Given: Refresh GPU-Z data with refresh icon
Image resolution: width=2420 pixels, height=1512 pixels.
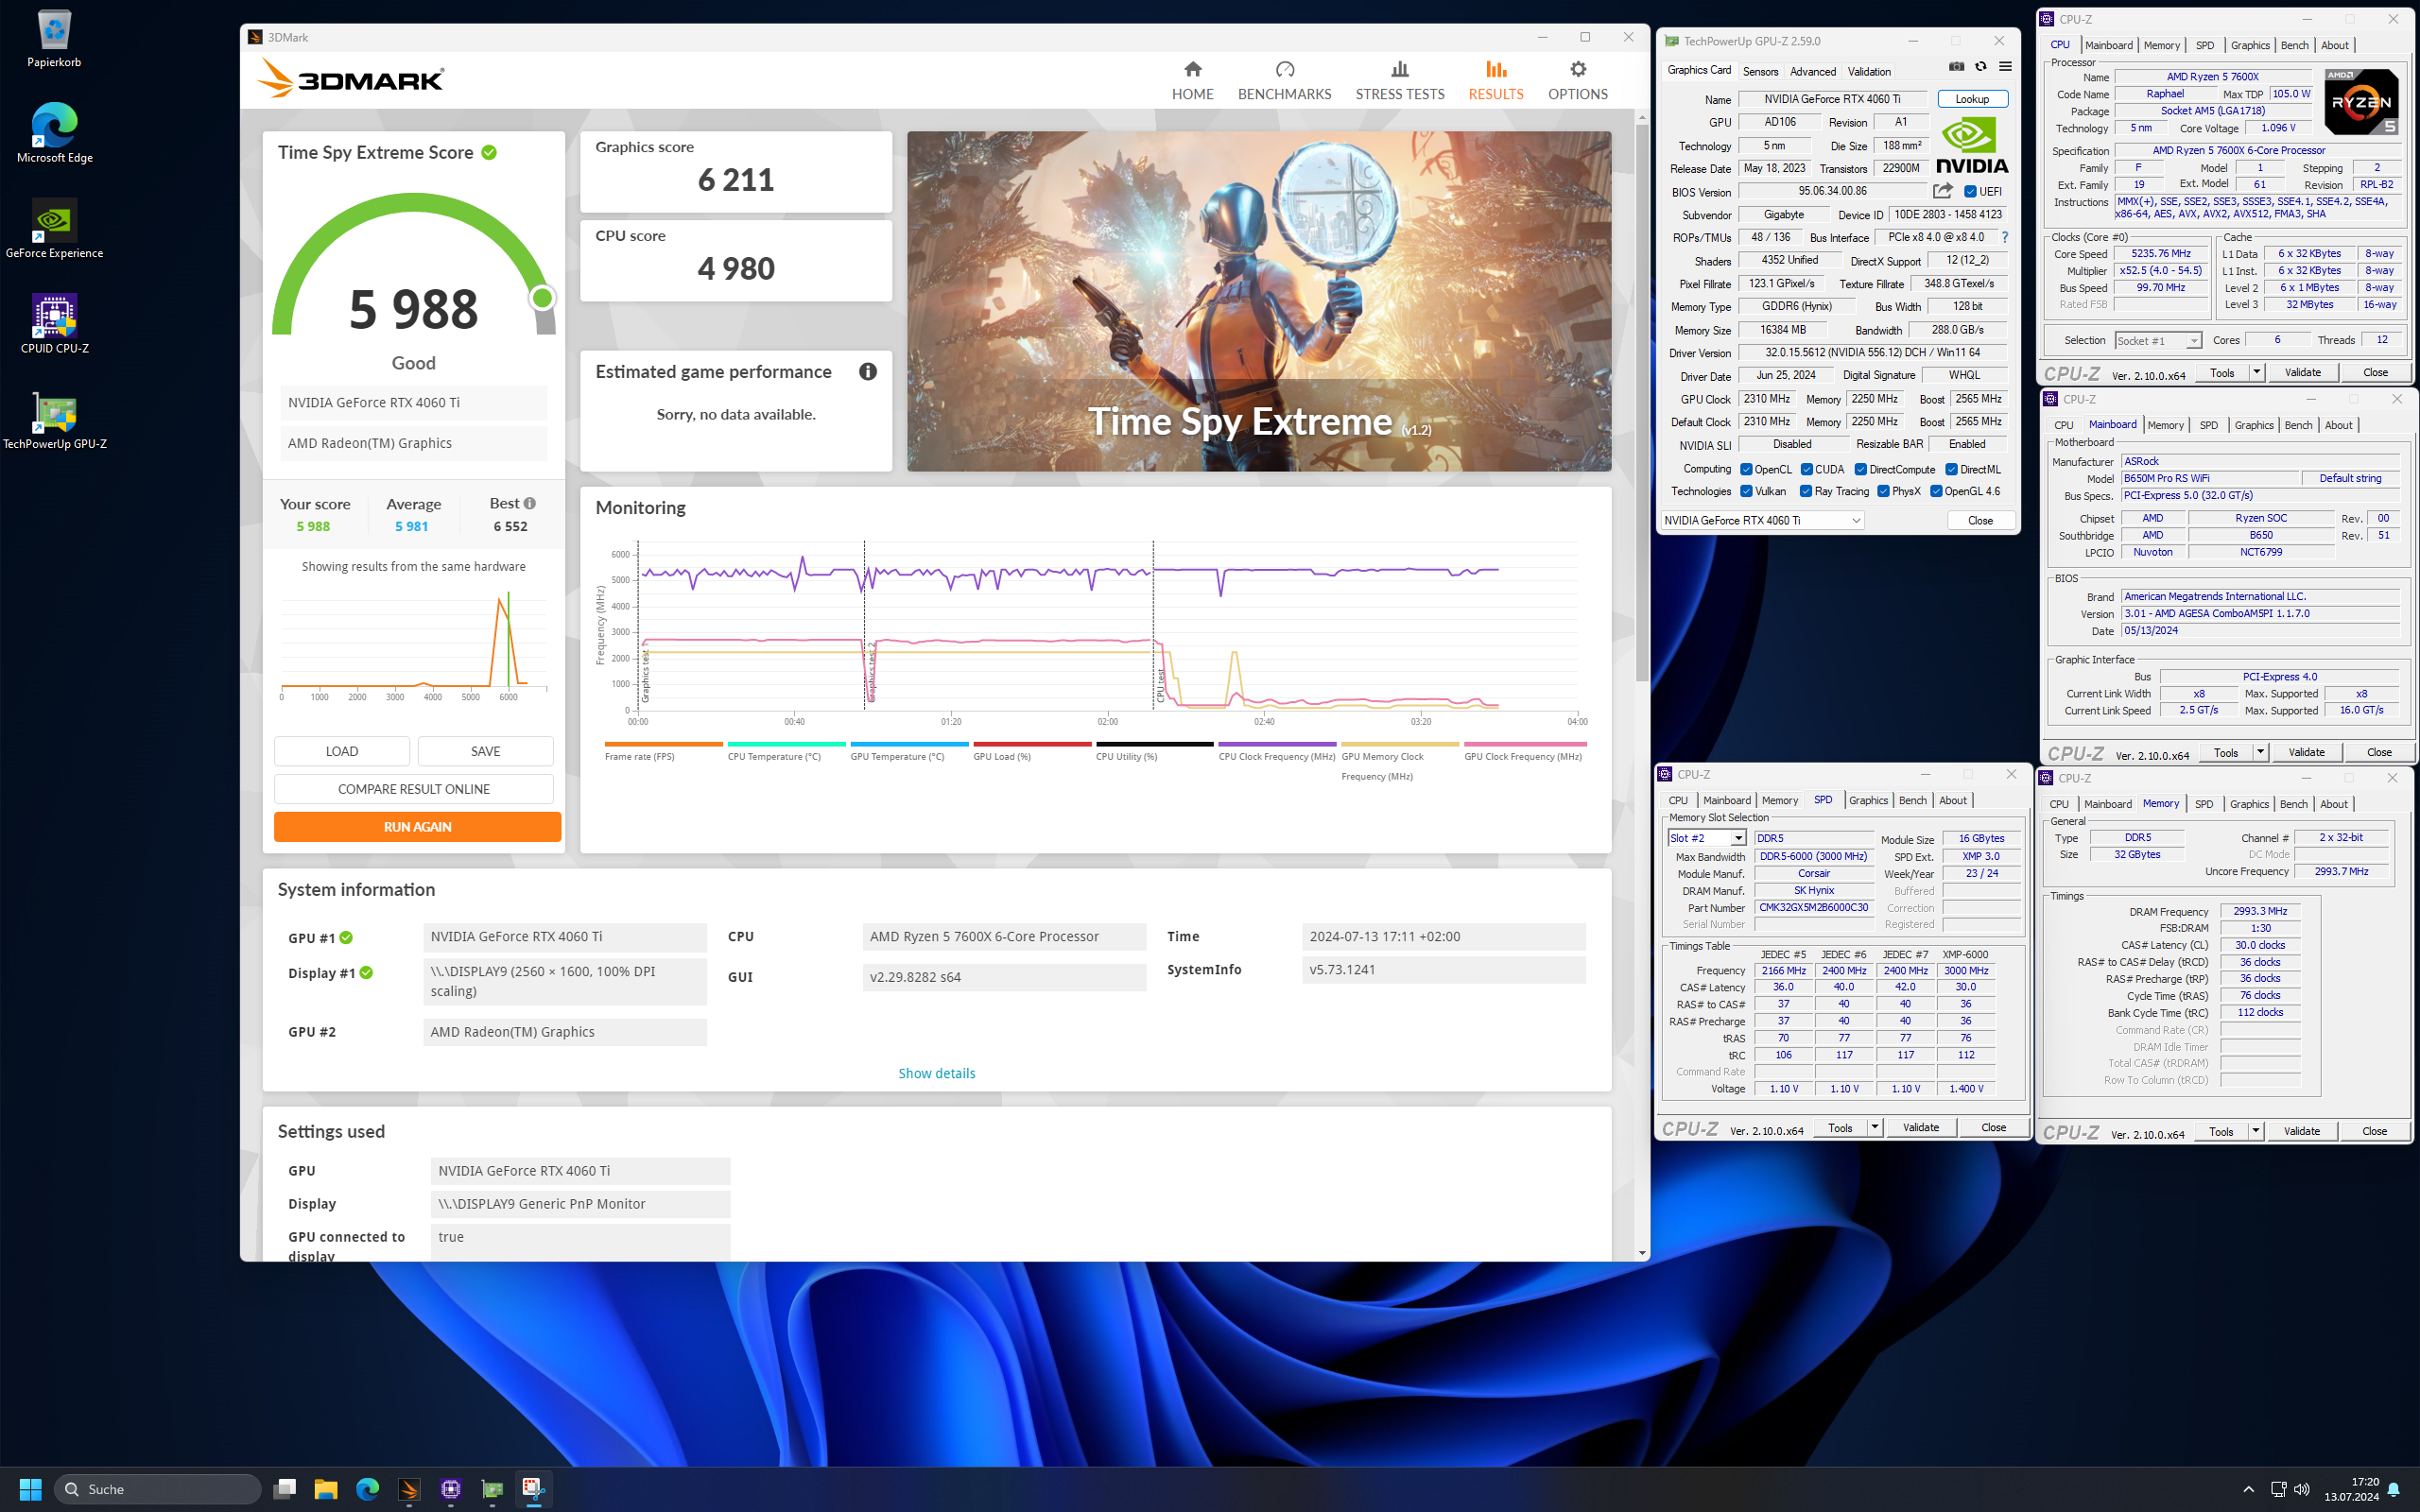Looking at the screenshot, I should point(1980,67).
